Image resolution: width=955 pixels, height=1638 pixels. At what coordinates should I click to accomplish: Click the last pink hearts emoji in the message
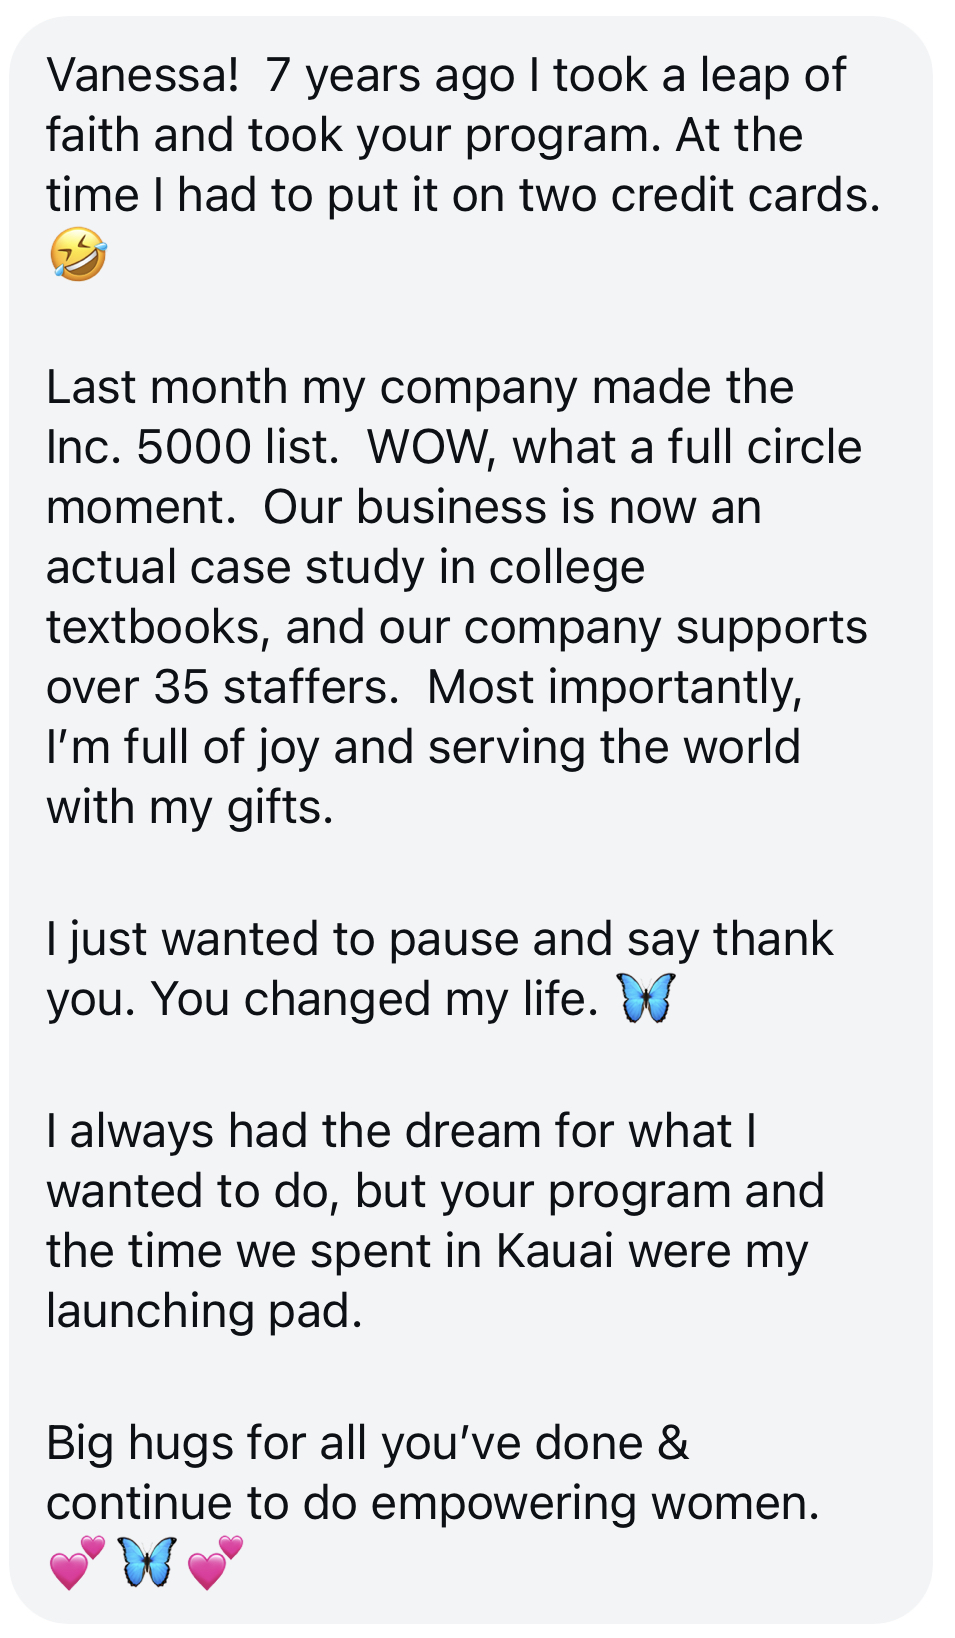[x=215, y=1563]
